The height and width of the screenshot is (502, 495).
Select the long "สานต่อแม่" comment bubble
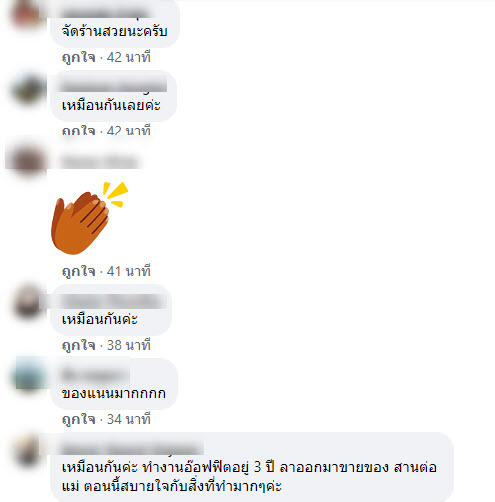click(x=252, y=467)
